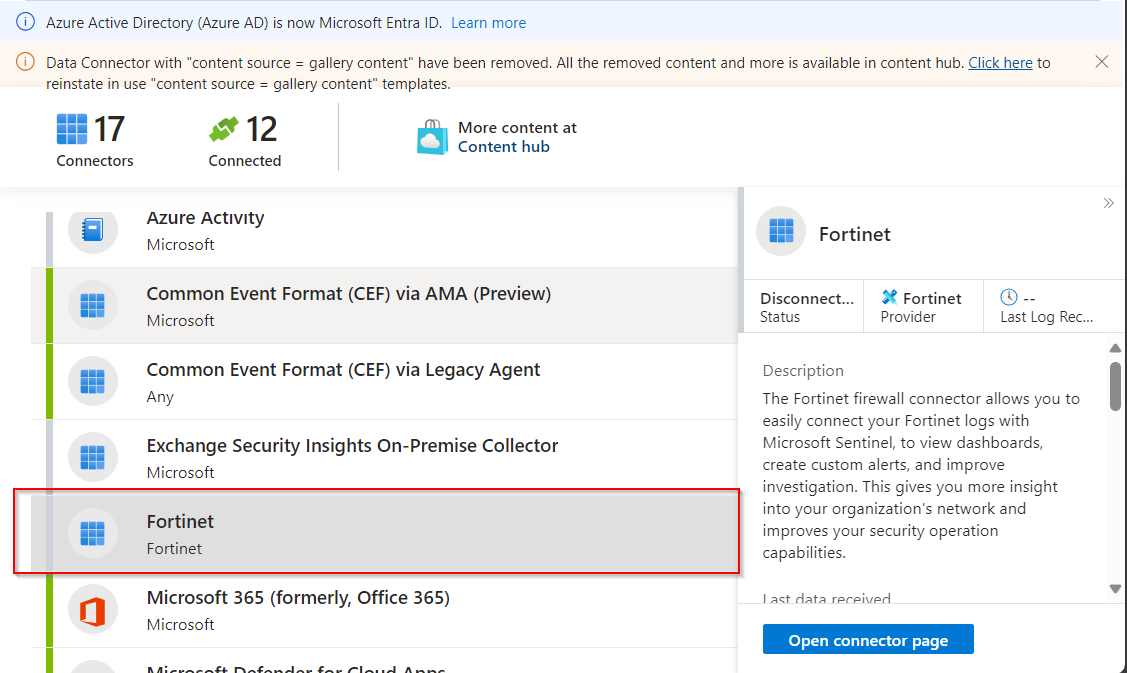The height and width of the screenshot is (673, 1127).
Task: Click the Exchange Security Insights connector icon
Action: point(92,457)
